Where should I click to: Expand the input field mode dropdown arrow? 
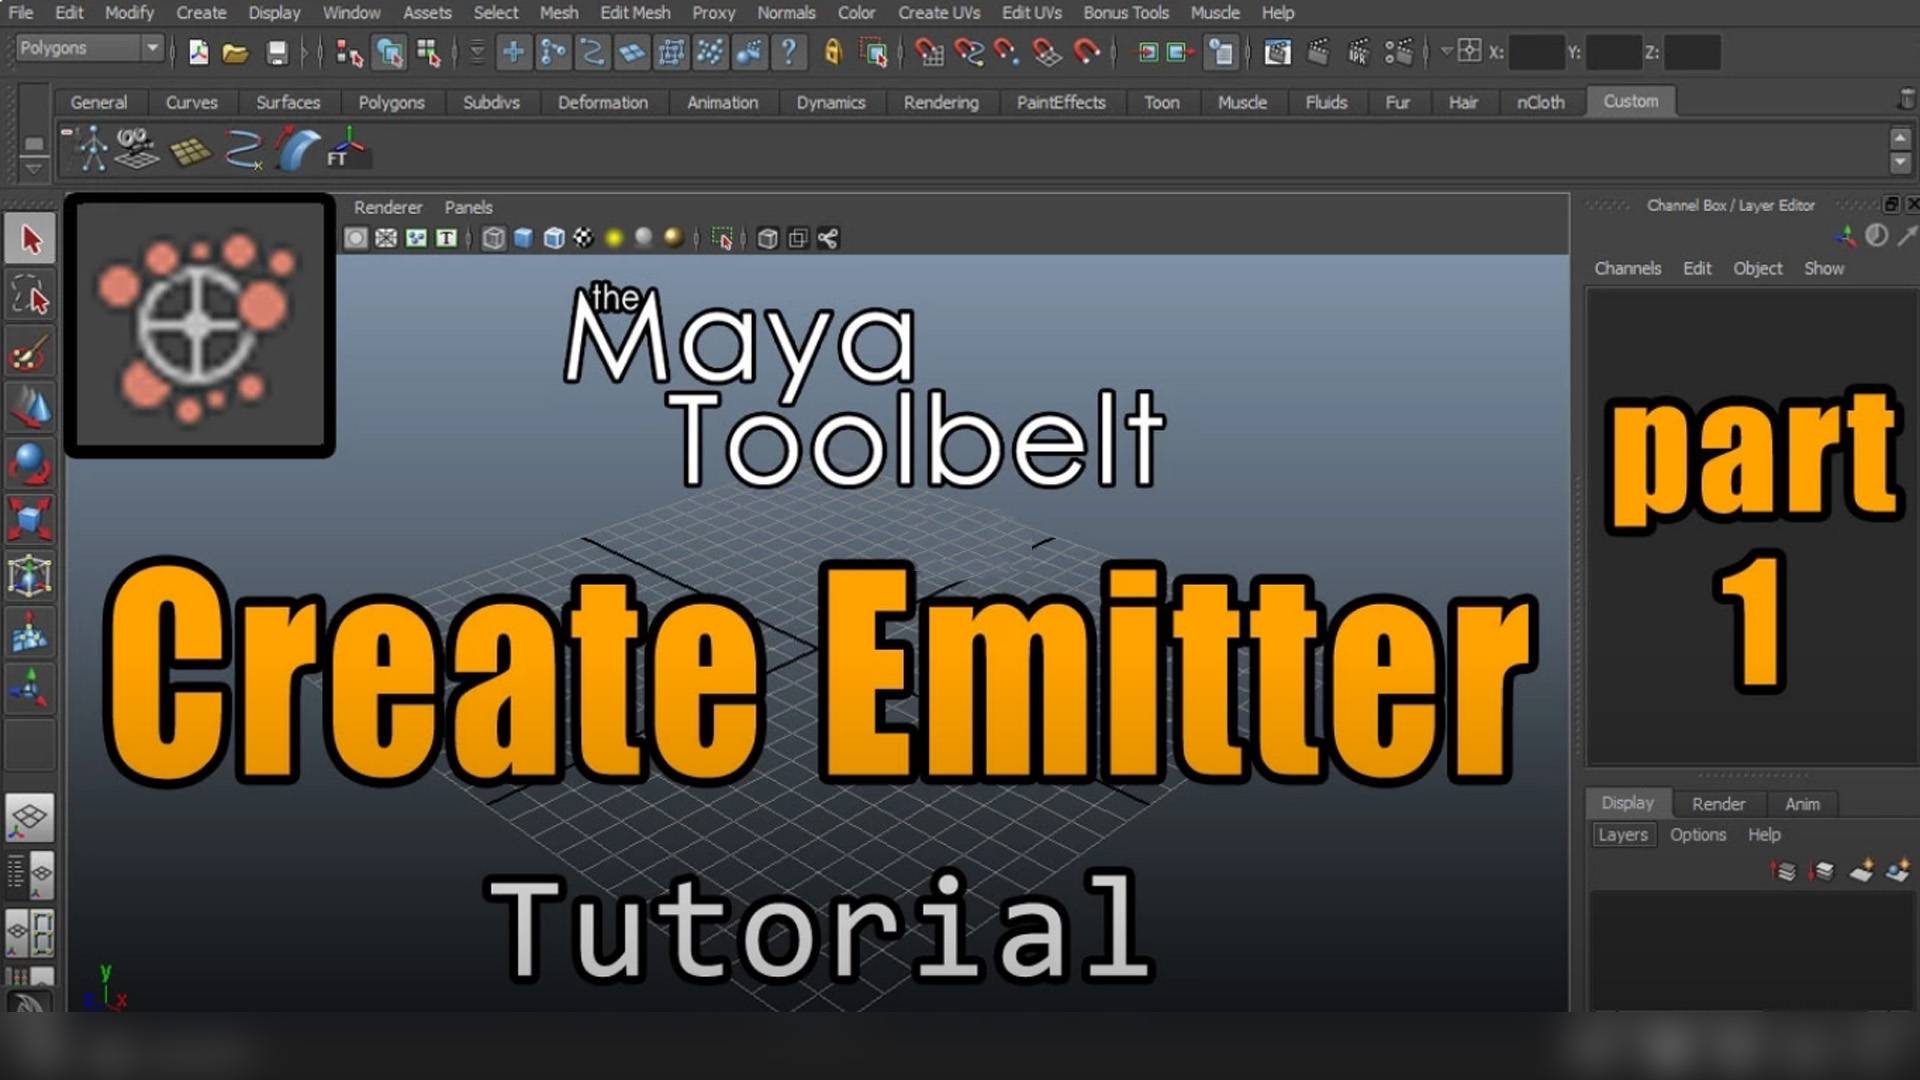pyautogui.click(x=1446, y=50)
